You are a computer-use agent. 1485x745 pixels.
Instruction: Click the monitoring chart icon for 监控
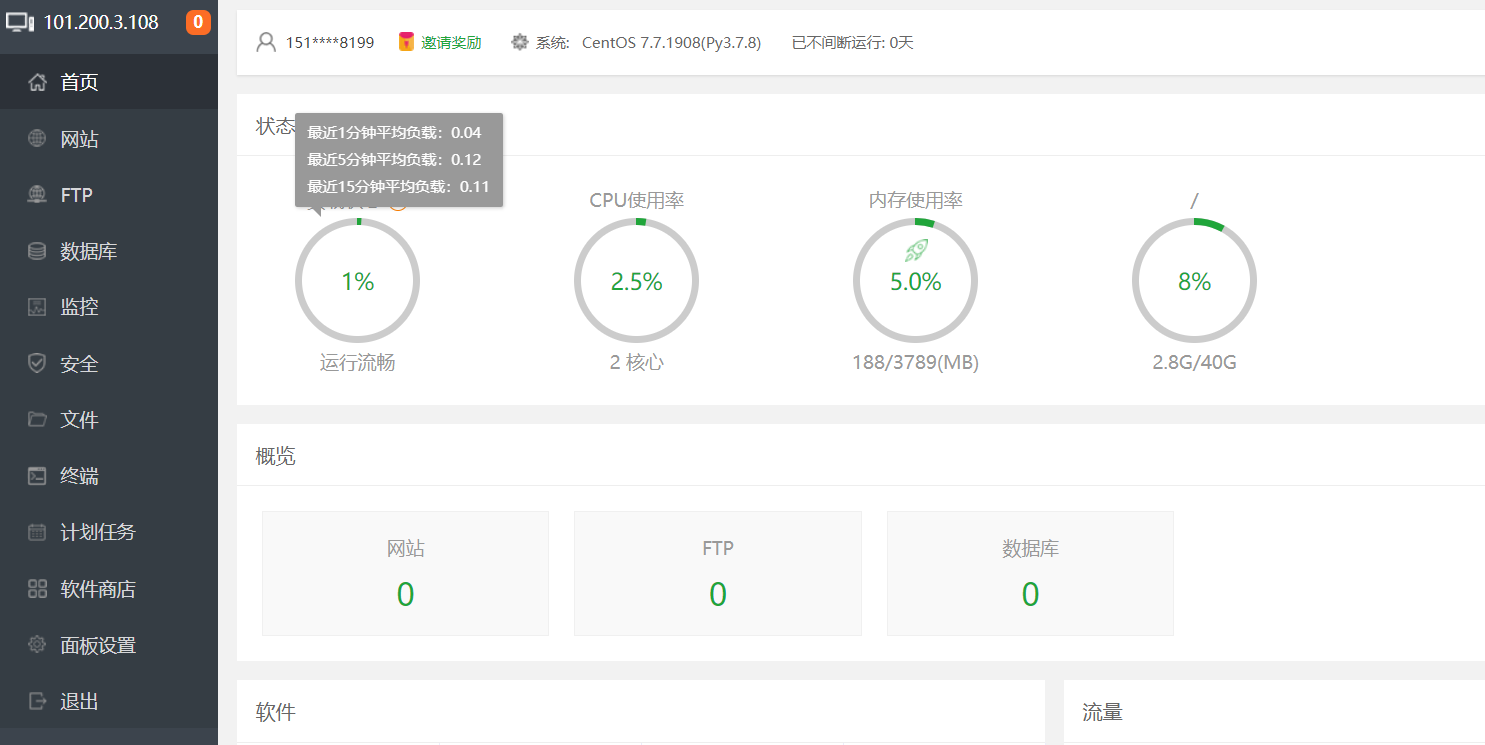[x=37, y=307]
